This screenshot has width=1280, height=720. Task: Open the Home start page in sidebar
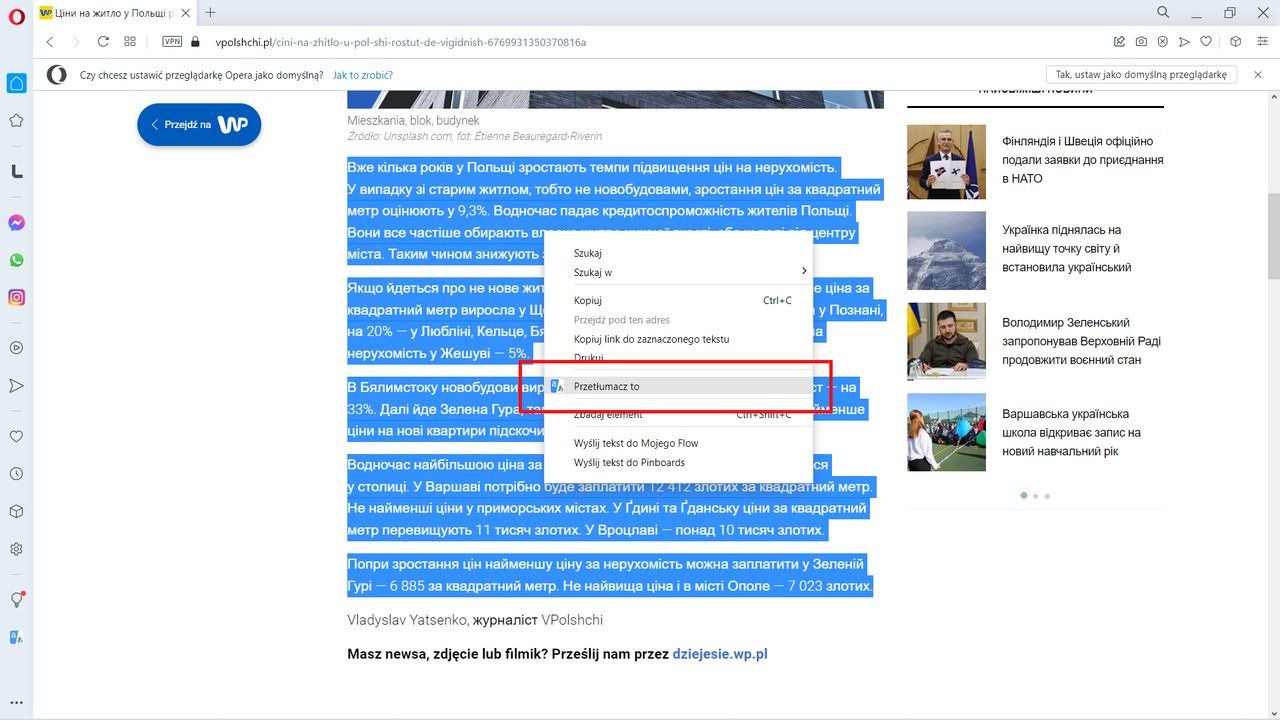16,83
